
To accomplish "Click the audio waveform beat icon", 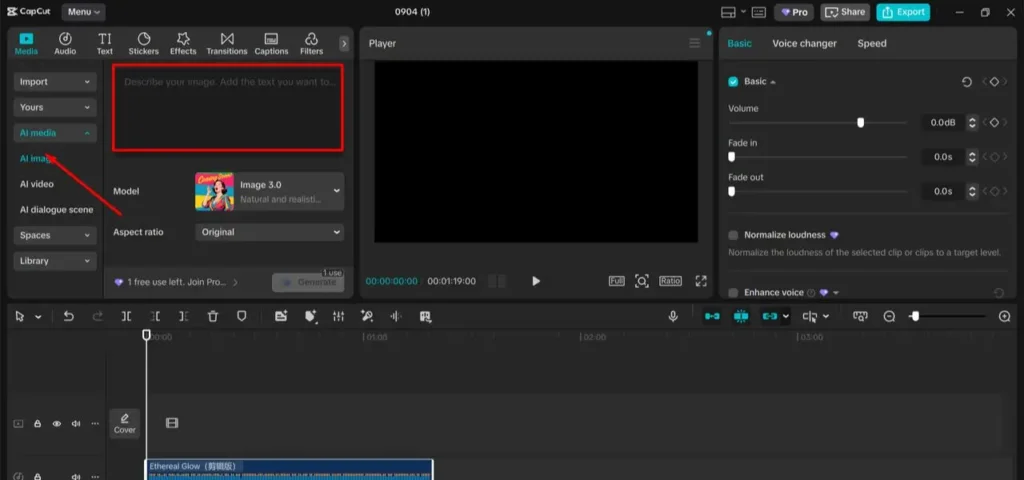I will click(396, 316).
